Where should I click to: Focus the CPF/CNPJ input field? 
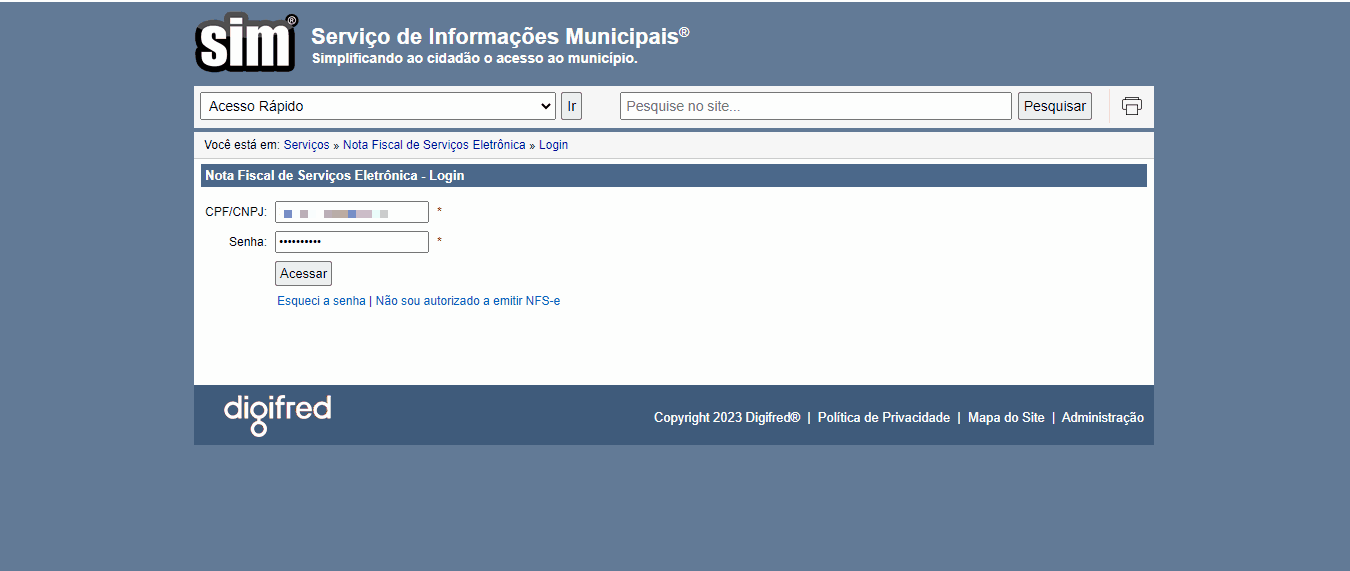tap(352, 212)
